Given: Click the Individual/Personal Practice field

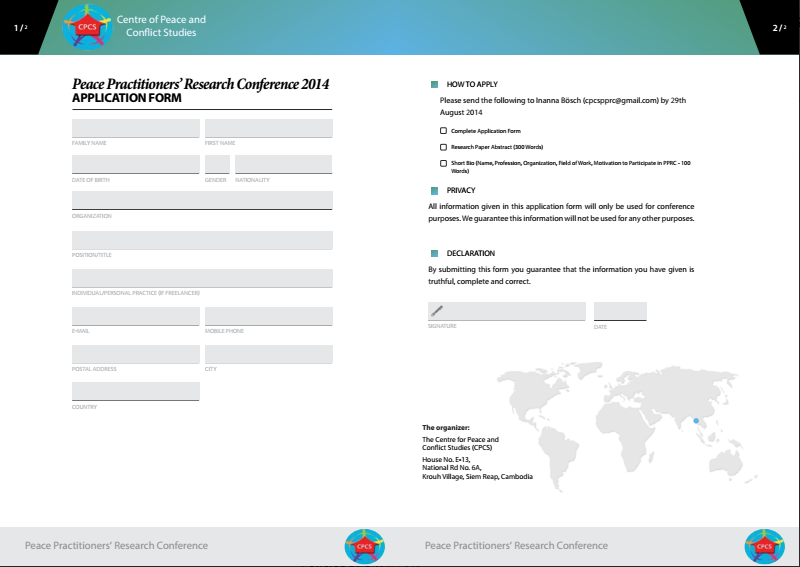Looking at the screenshot, I should coord(202,278).
